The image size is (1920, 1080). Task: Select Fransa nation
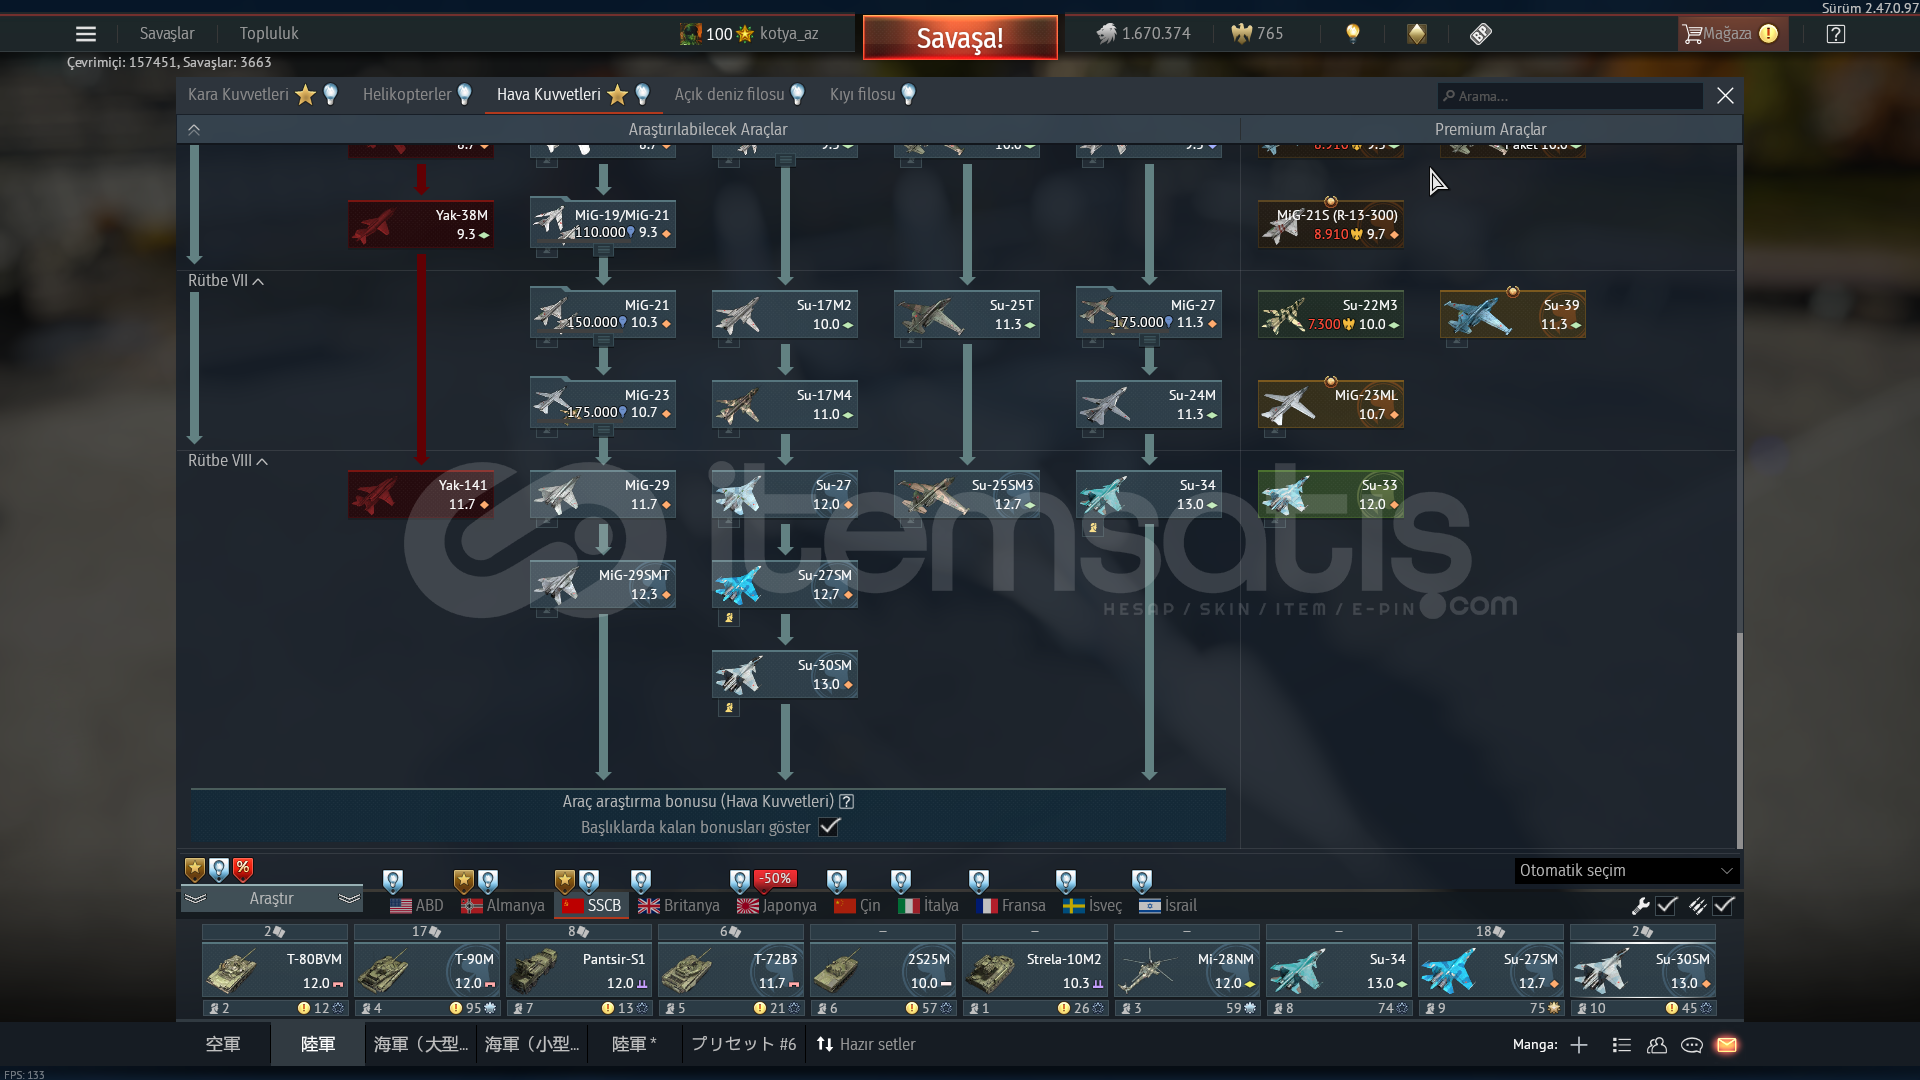[1011, 906]
